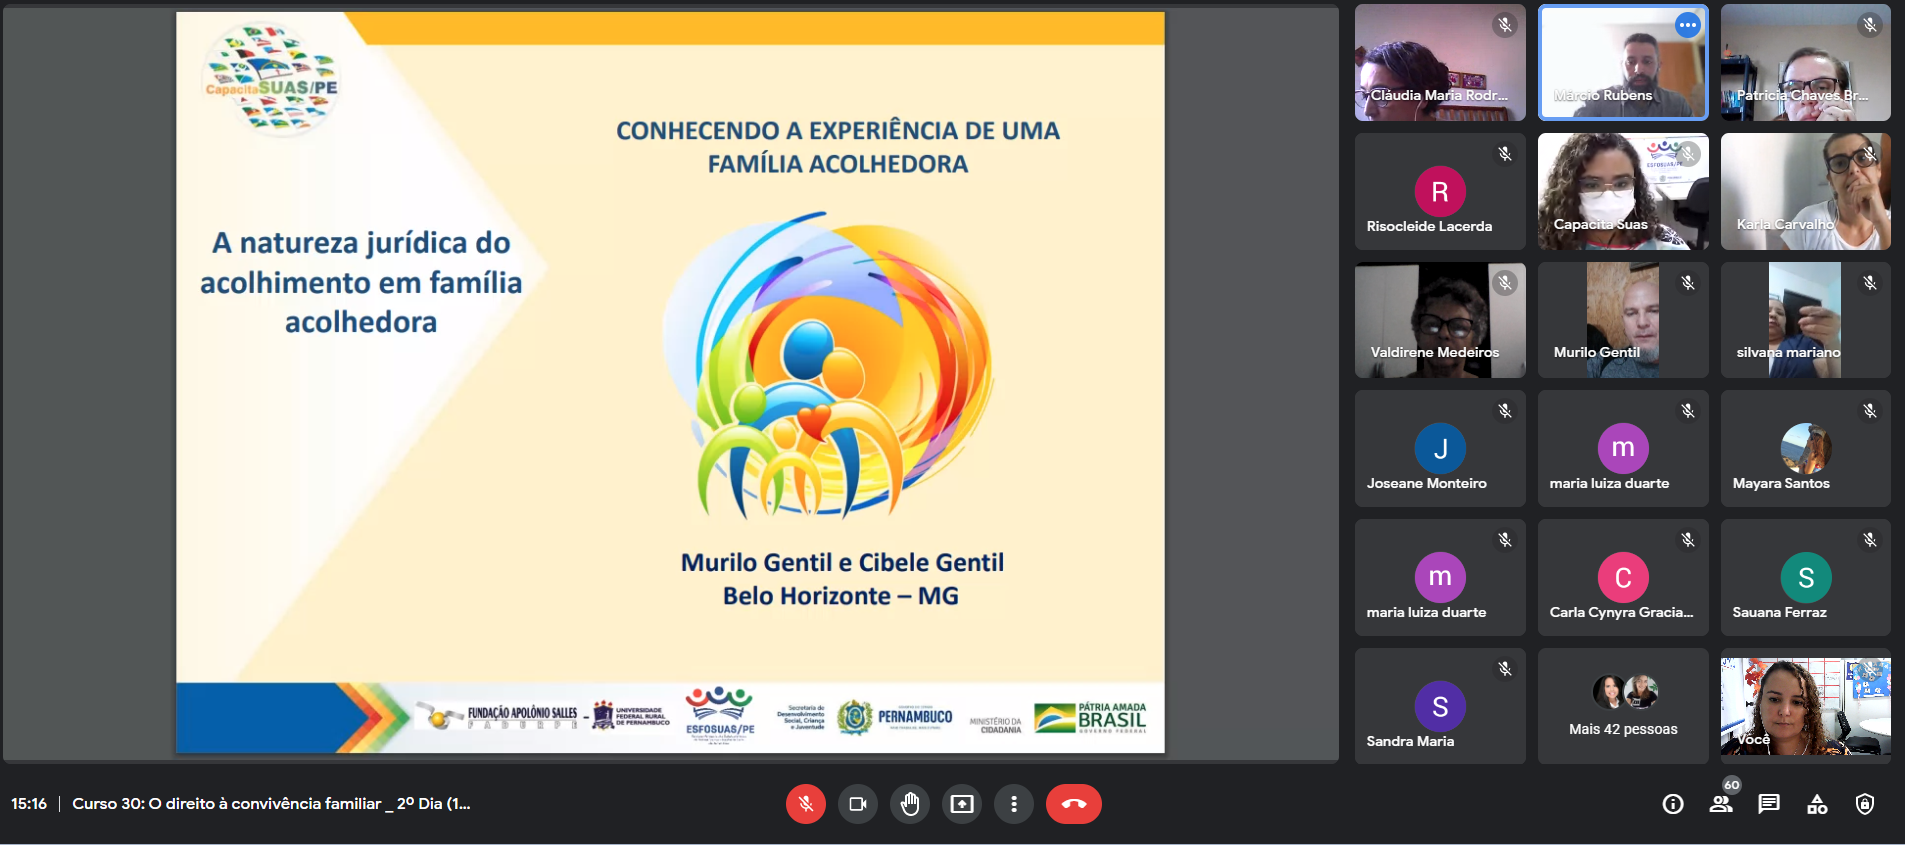Open the chat panel
Screen dimensions: 1905x845
pyautogui.click(x=1769, y=804)
